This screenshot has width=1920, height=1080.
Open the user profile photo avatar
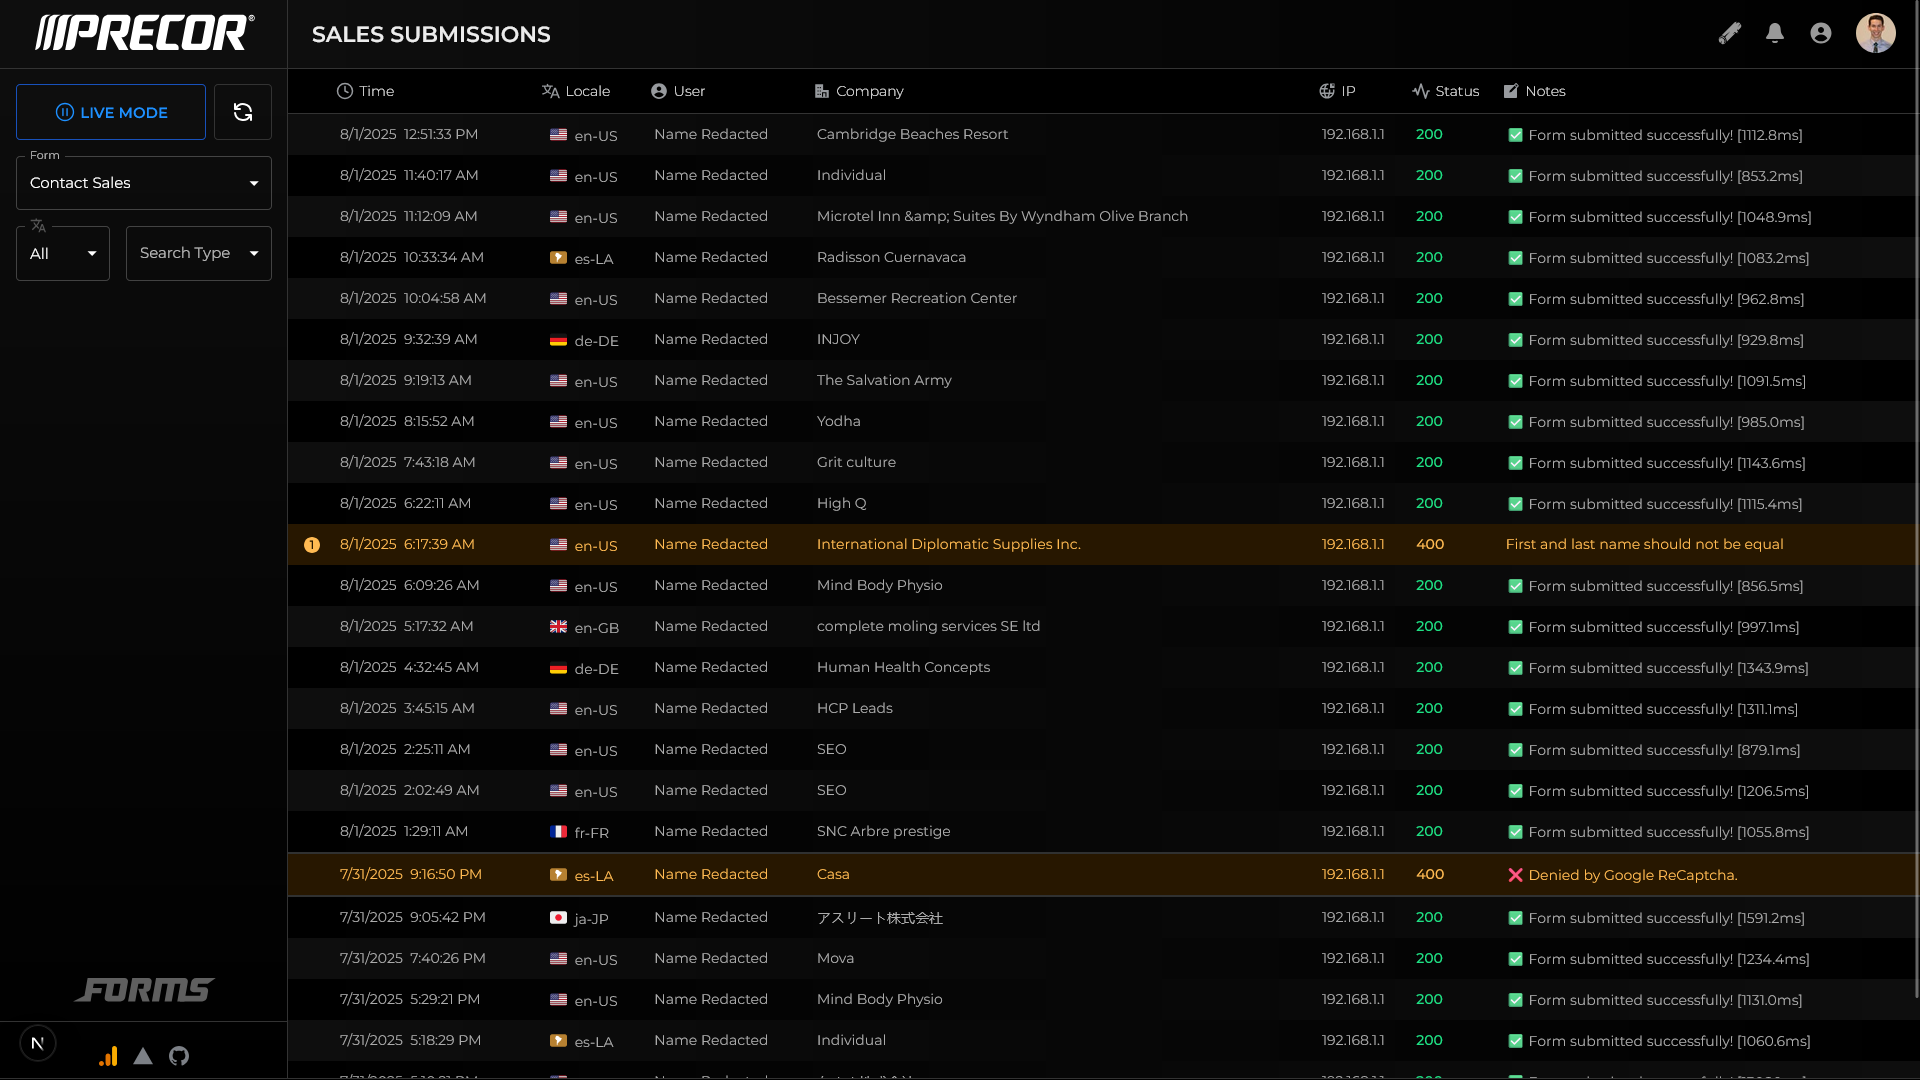pyautogui.click(x=1875, y=33)
